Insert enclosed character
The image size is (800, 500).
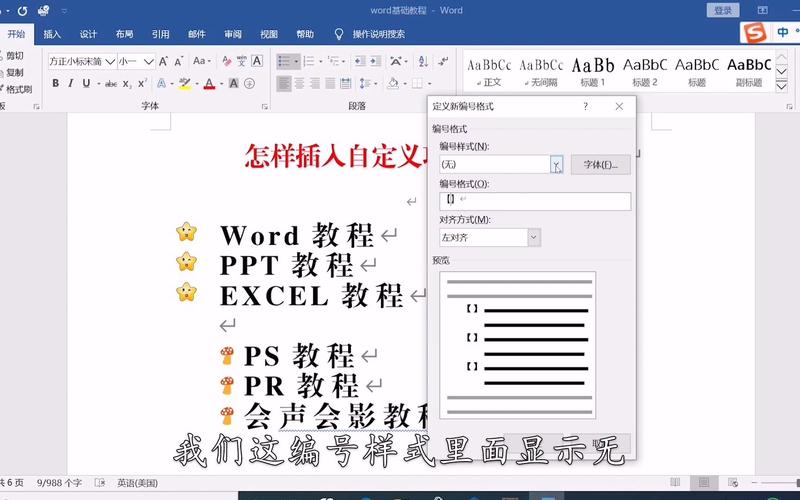[x=249, y=83]
